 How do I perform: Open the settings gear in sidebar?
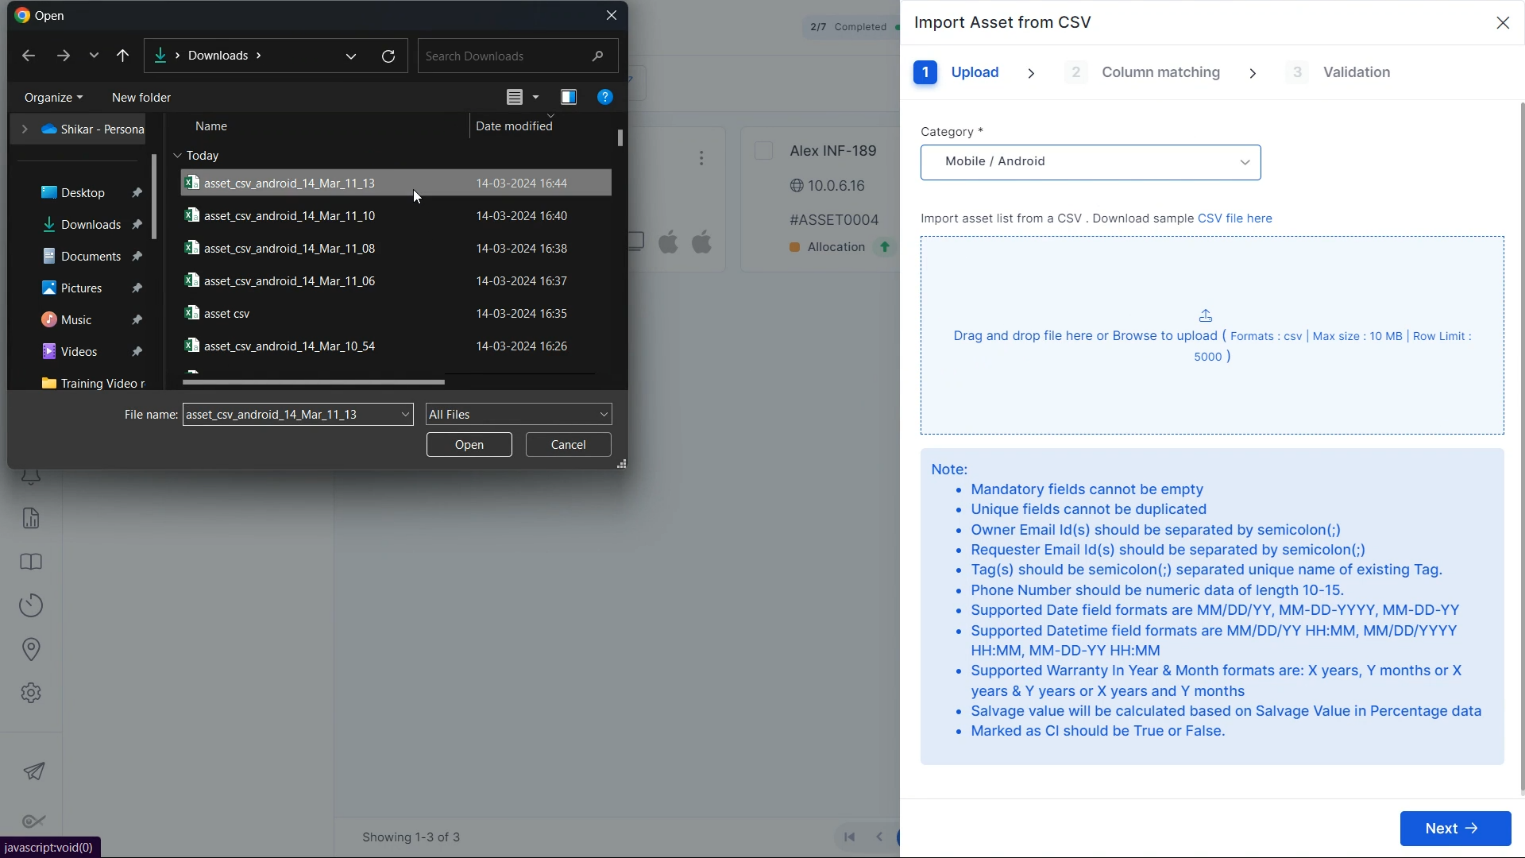tap(32, 693)
